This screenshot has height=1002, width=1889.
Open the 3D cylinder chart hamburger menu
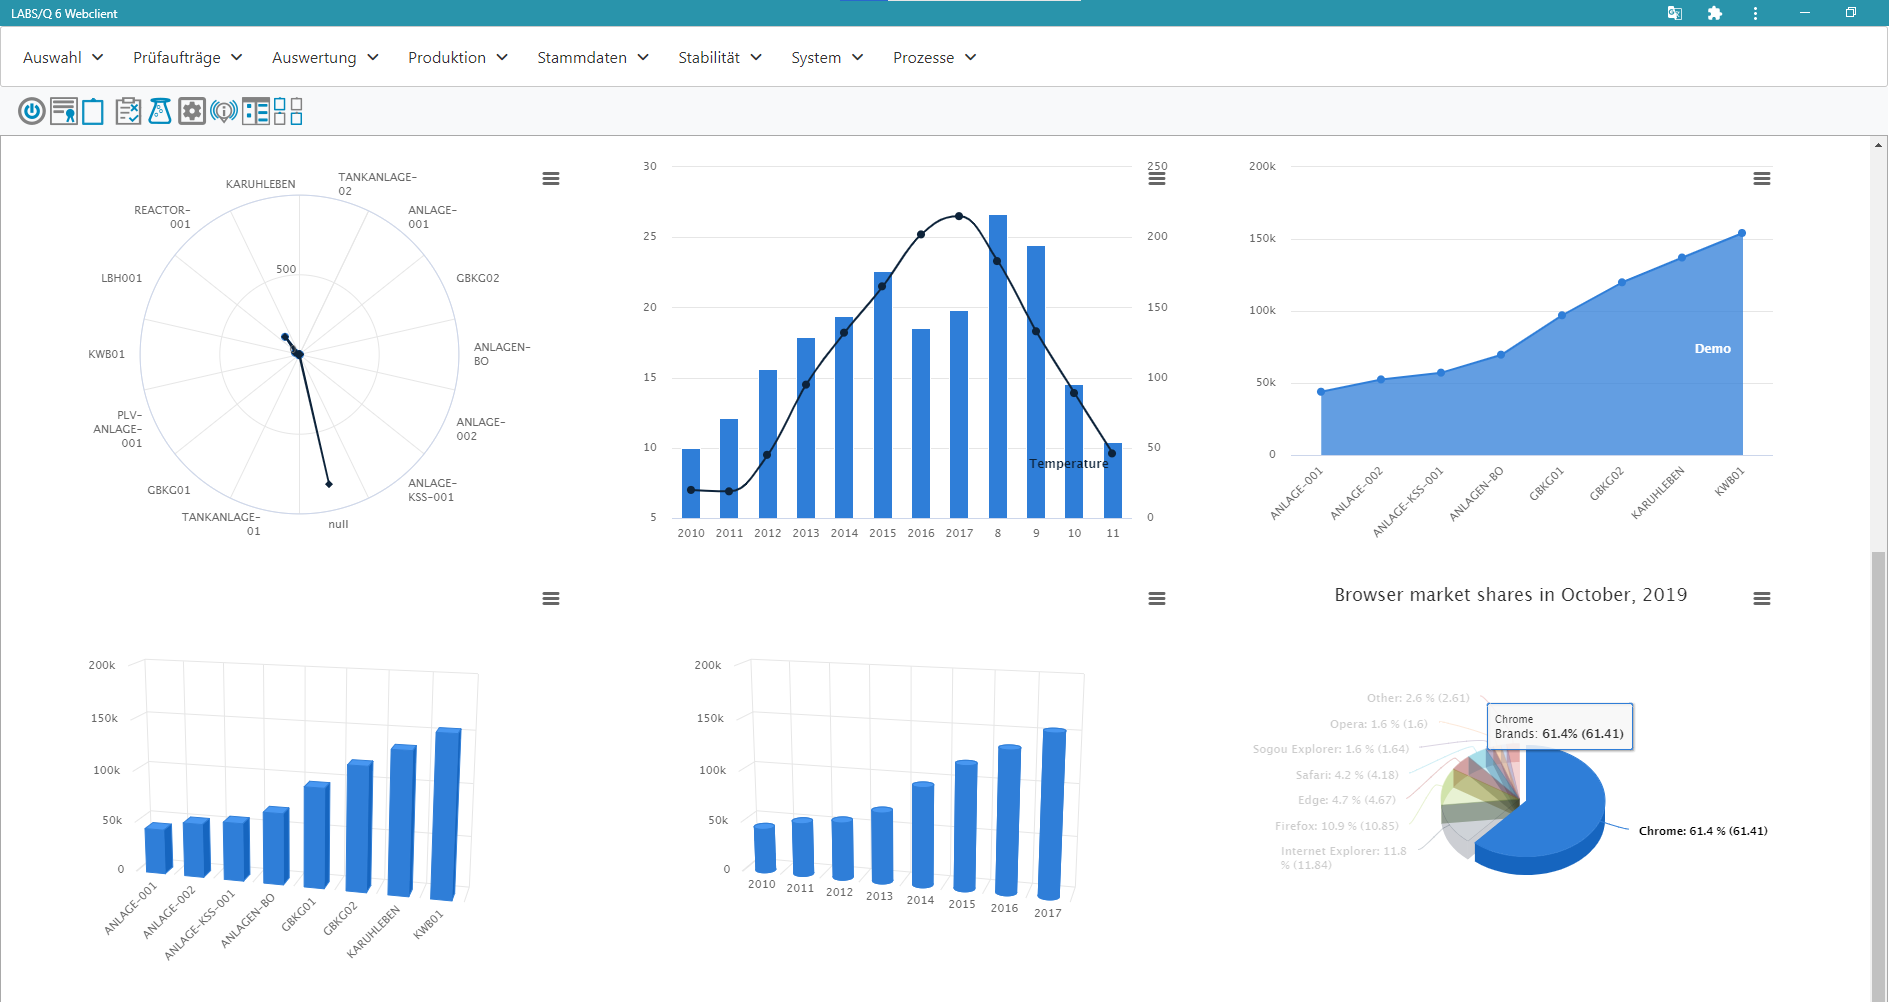tap(1157, 599)
